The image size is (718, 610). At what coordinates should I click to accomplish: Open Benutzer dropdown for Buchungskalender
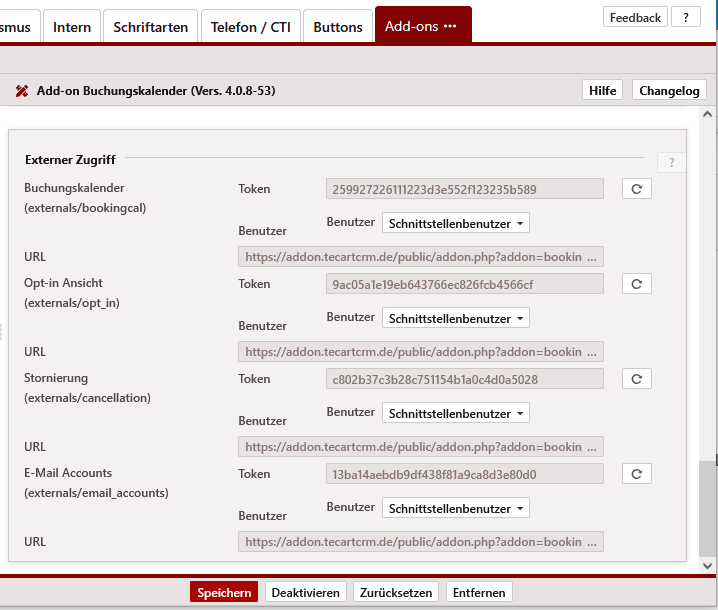[455, 223]
